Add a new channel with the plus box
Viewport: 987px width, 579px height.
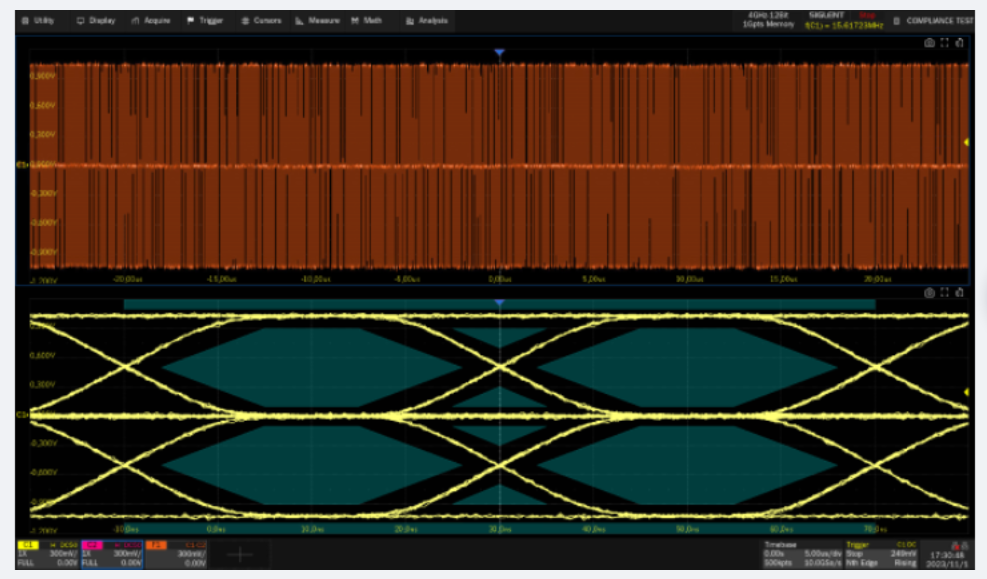coord(240,554)
